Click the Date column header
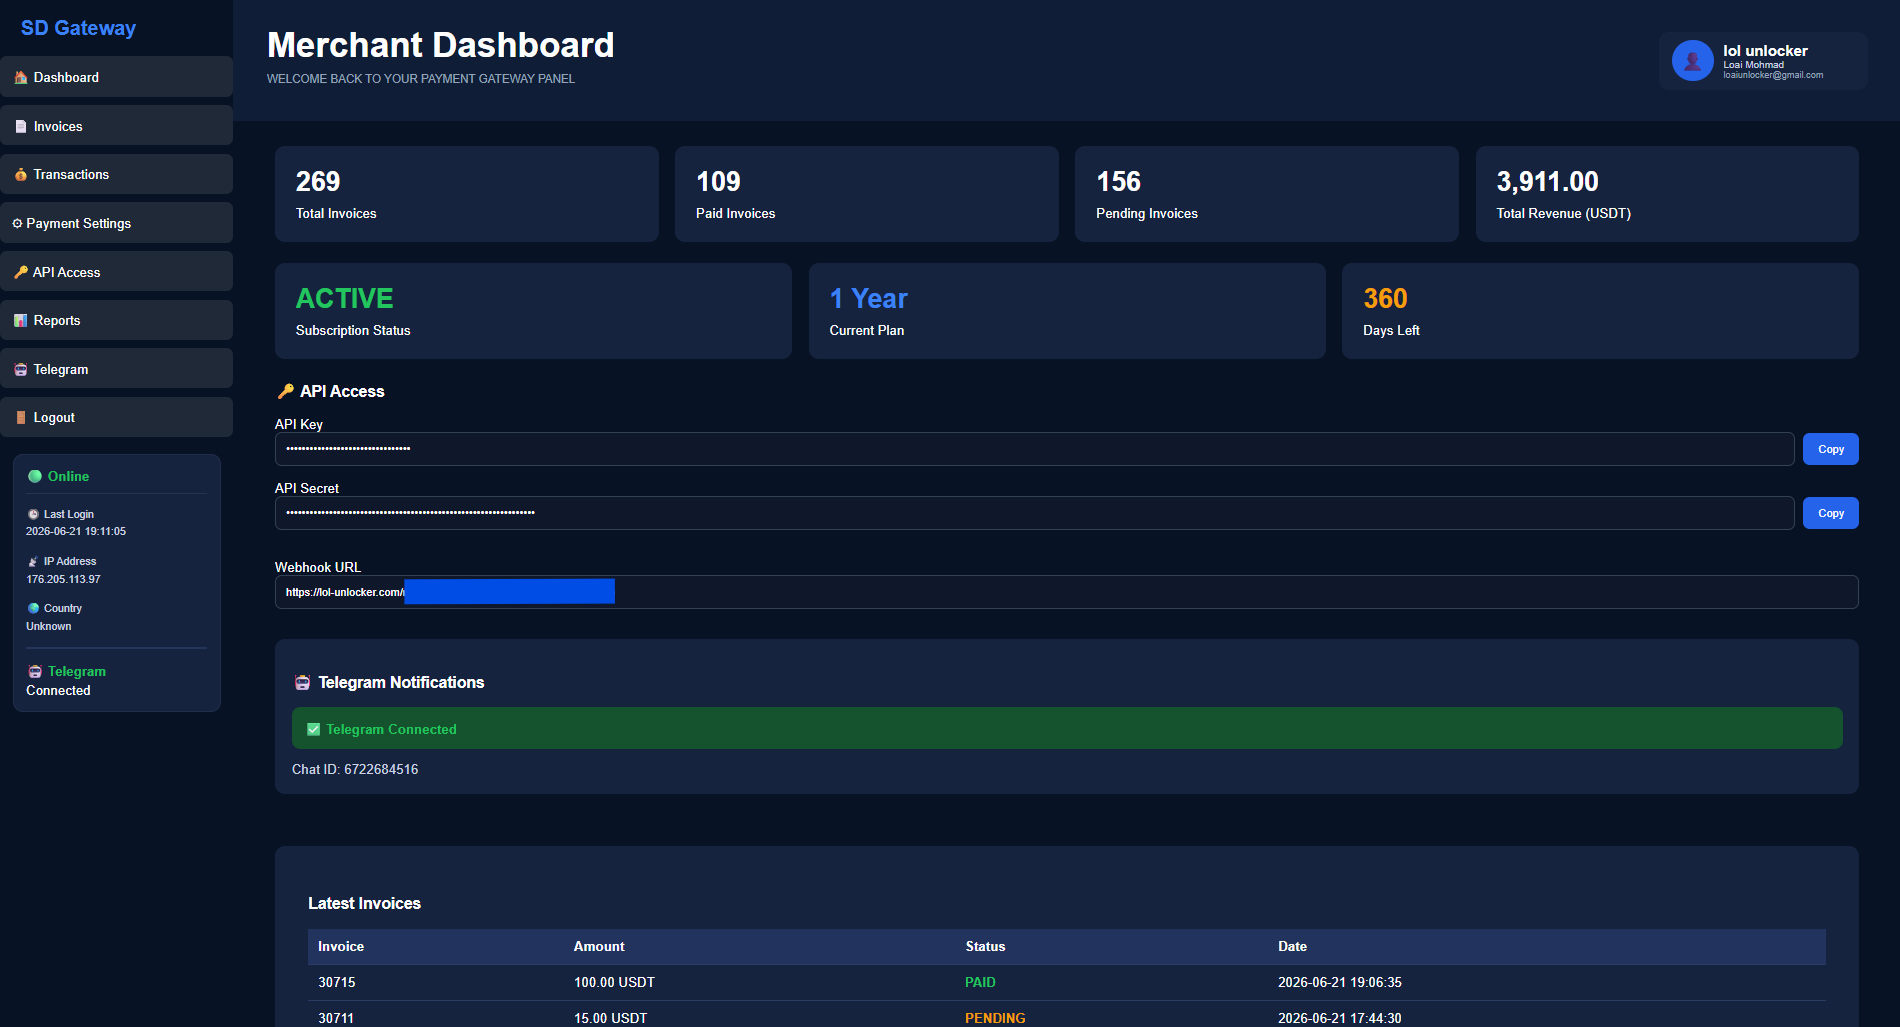Image resolution: width=1900 pixels, height=1027 pixels. coord(1292,946)
